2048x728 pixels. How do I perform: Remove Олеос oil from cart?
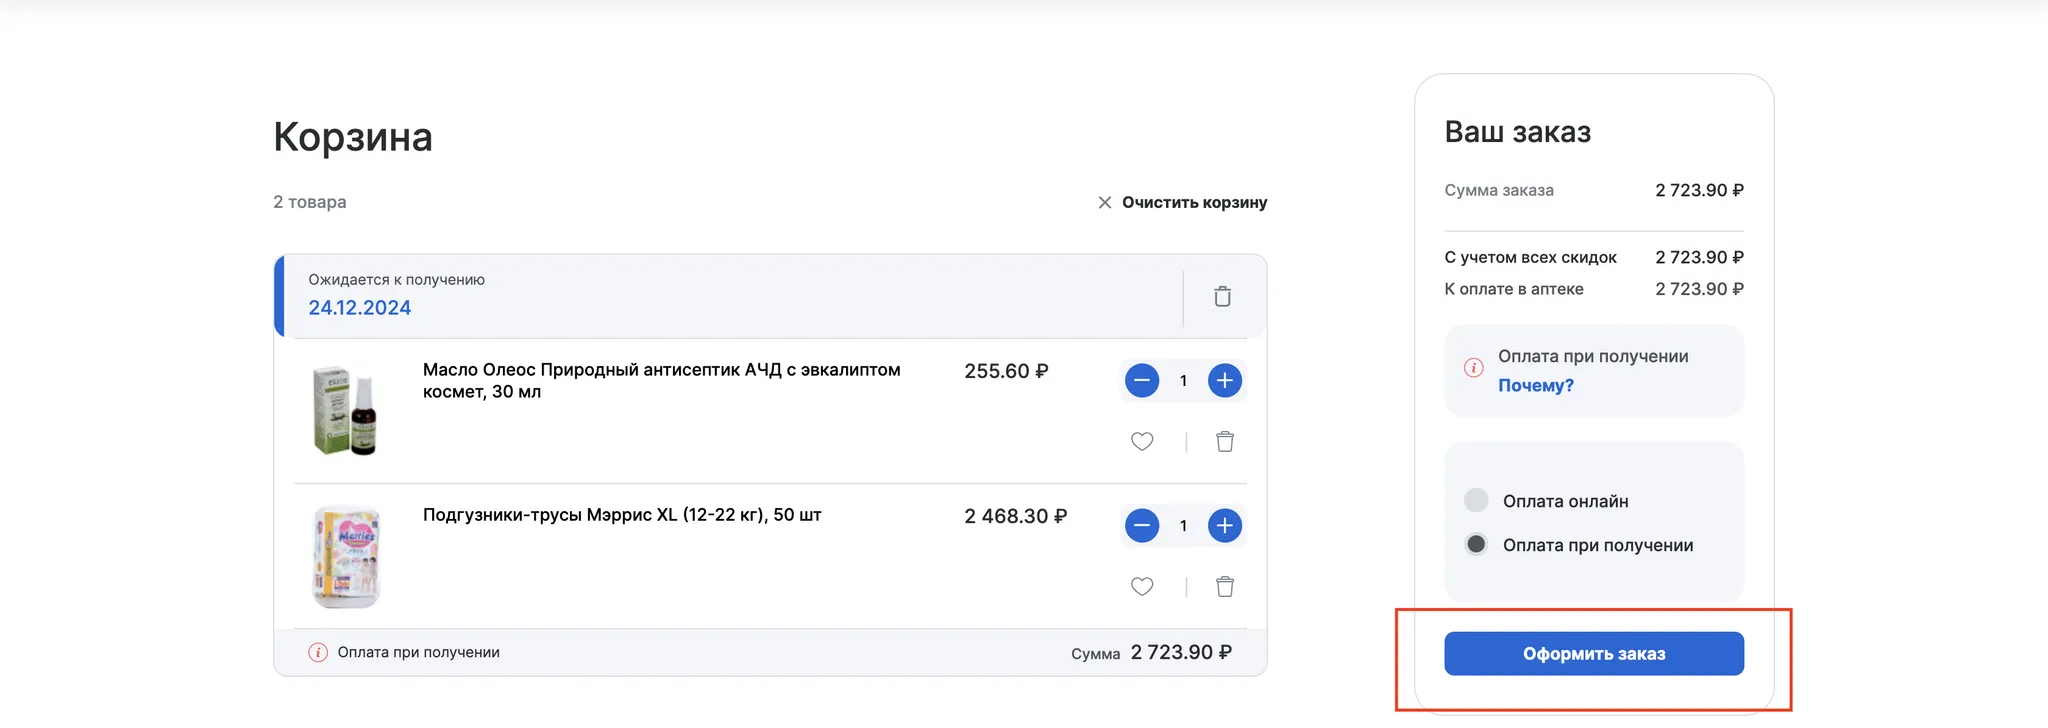click(1225, 441)
